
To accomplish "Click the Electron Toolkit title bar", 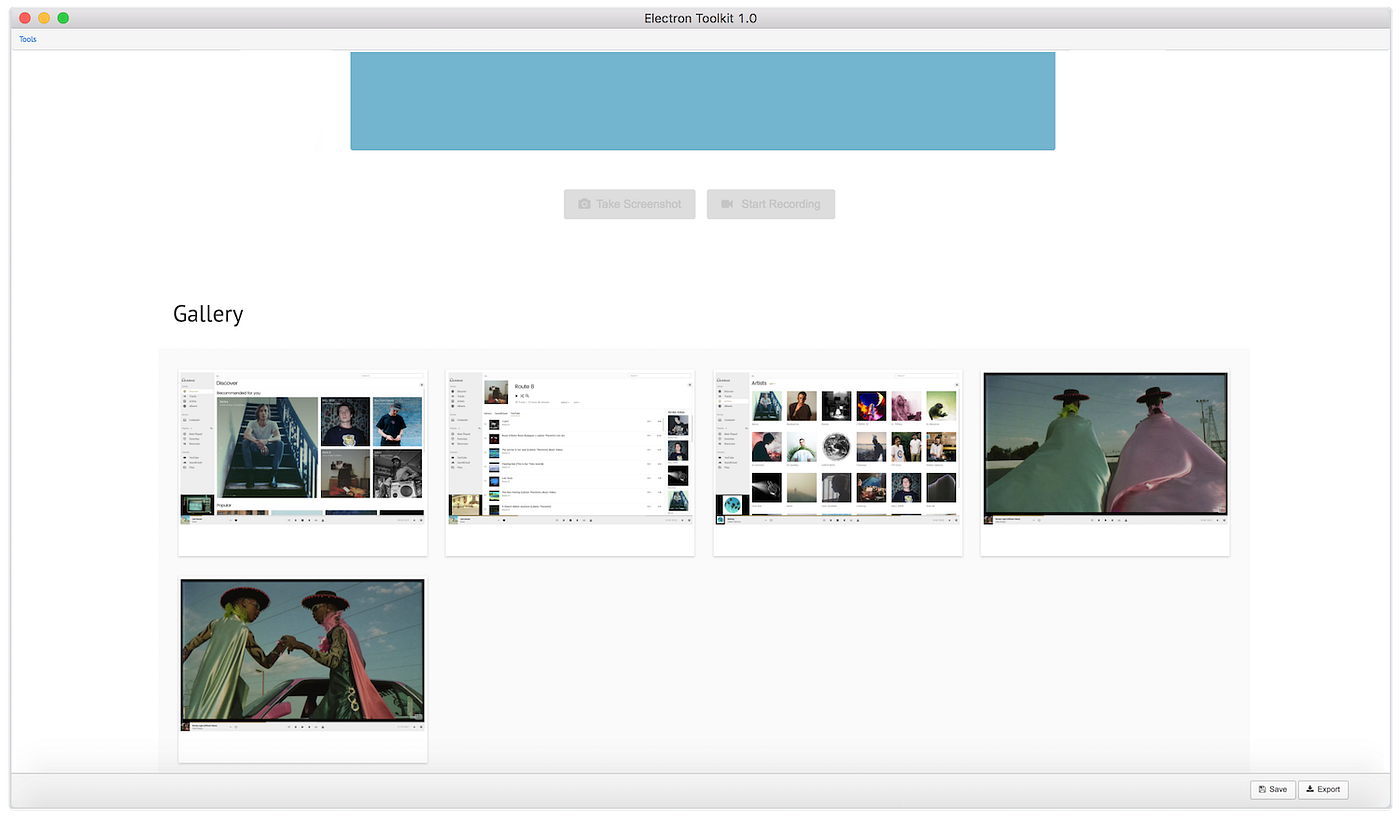I will coord(700,17).
